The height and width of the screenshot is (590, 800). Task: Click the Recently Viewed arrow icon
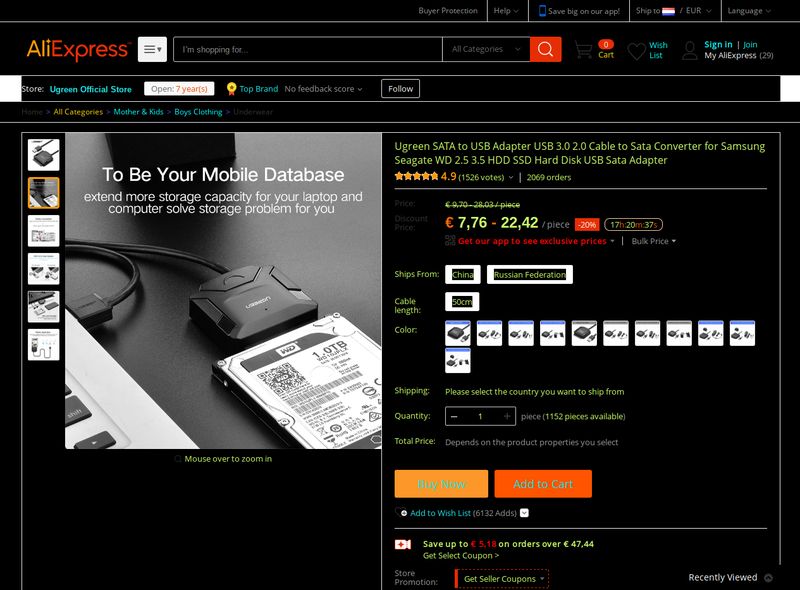coord(768,578)
